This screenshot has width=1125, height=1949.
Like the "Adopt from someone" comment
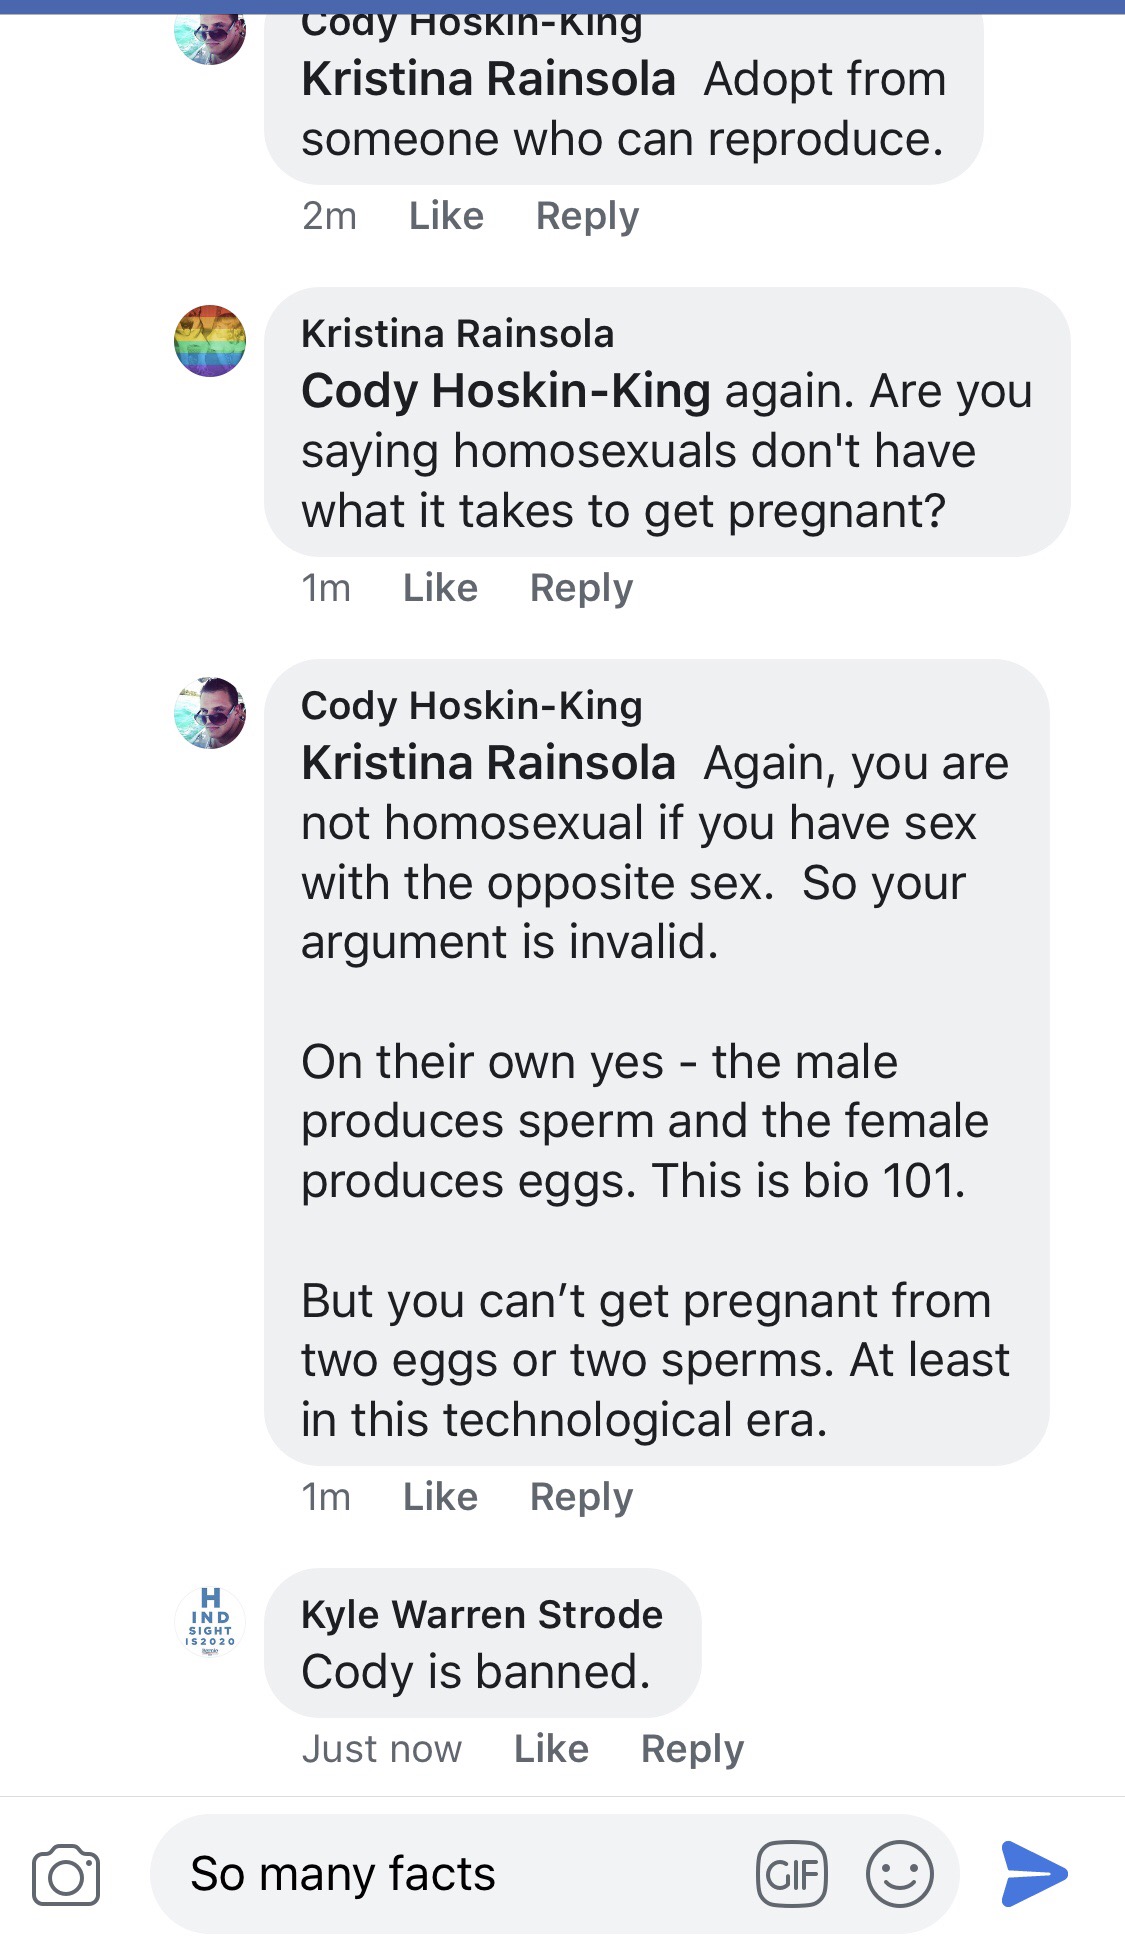point(446,216)
